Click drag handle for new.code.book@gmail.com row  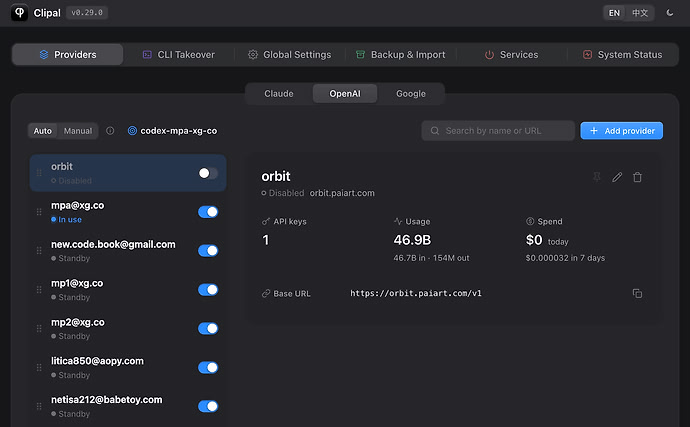[39, 250]
